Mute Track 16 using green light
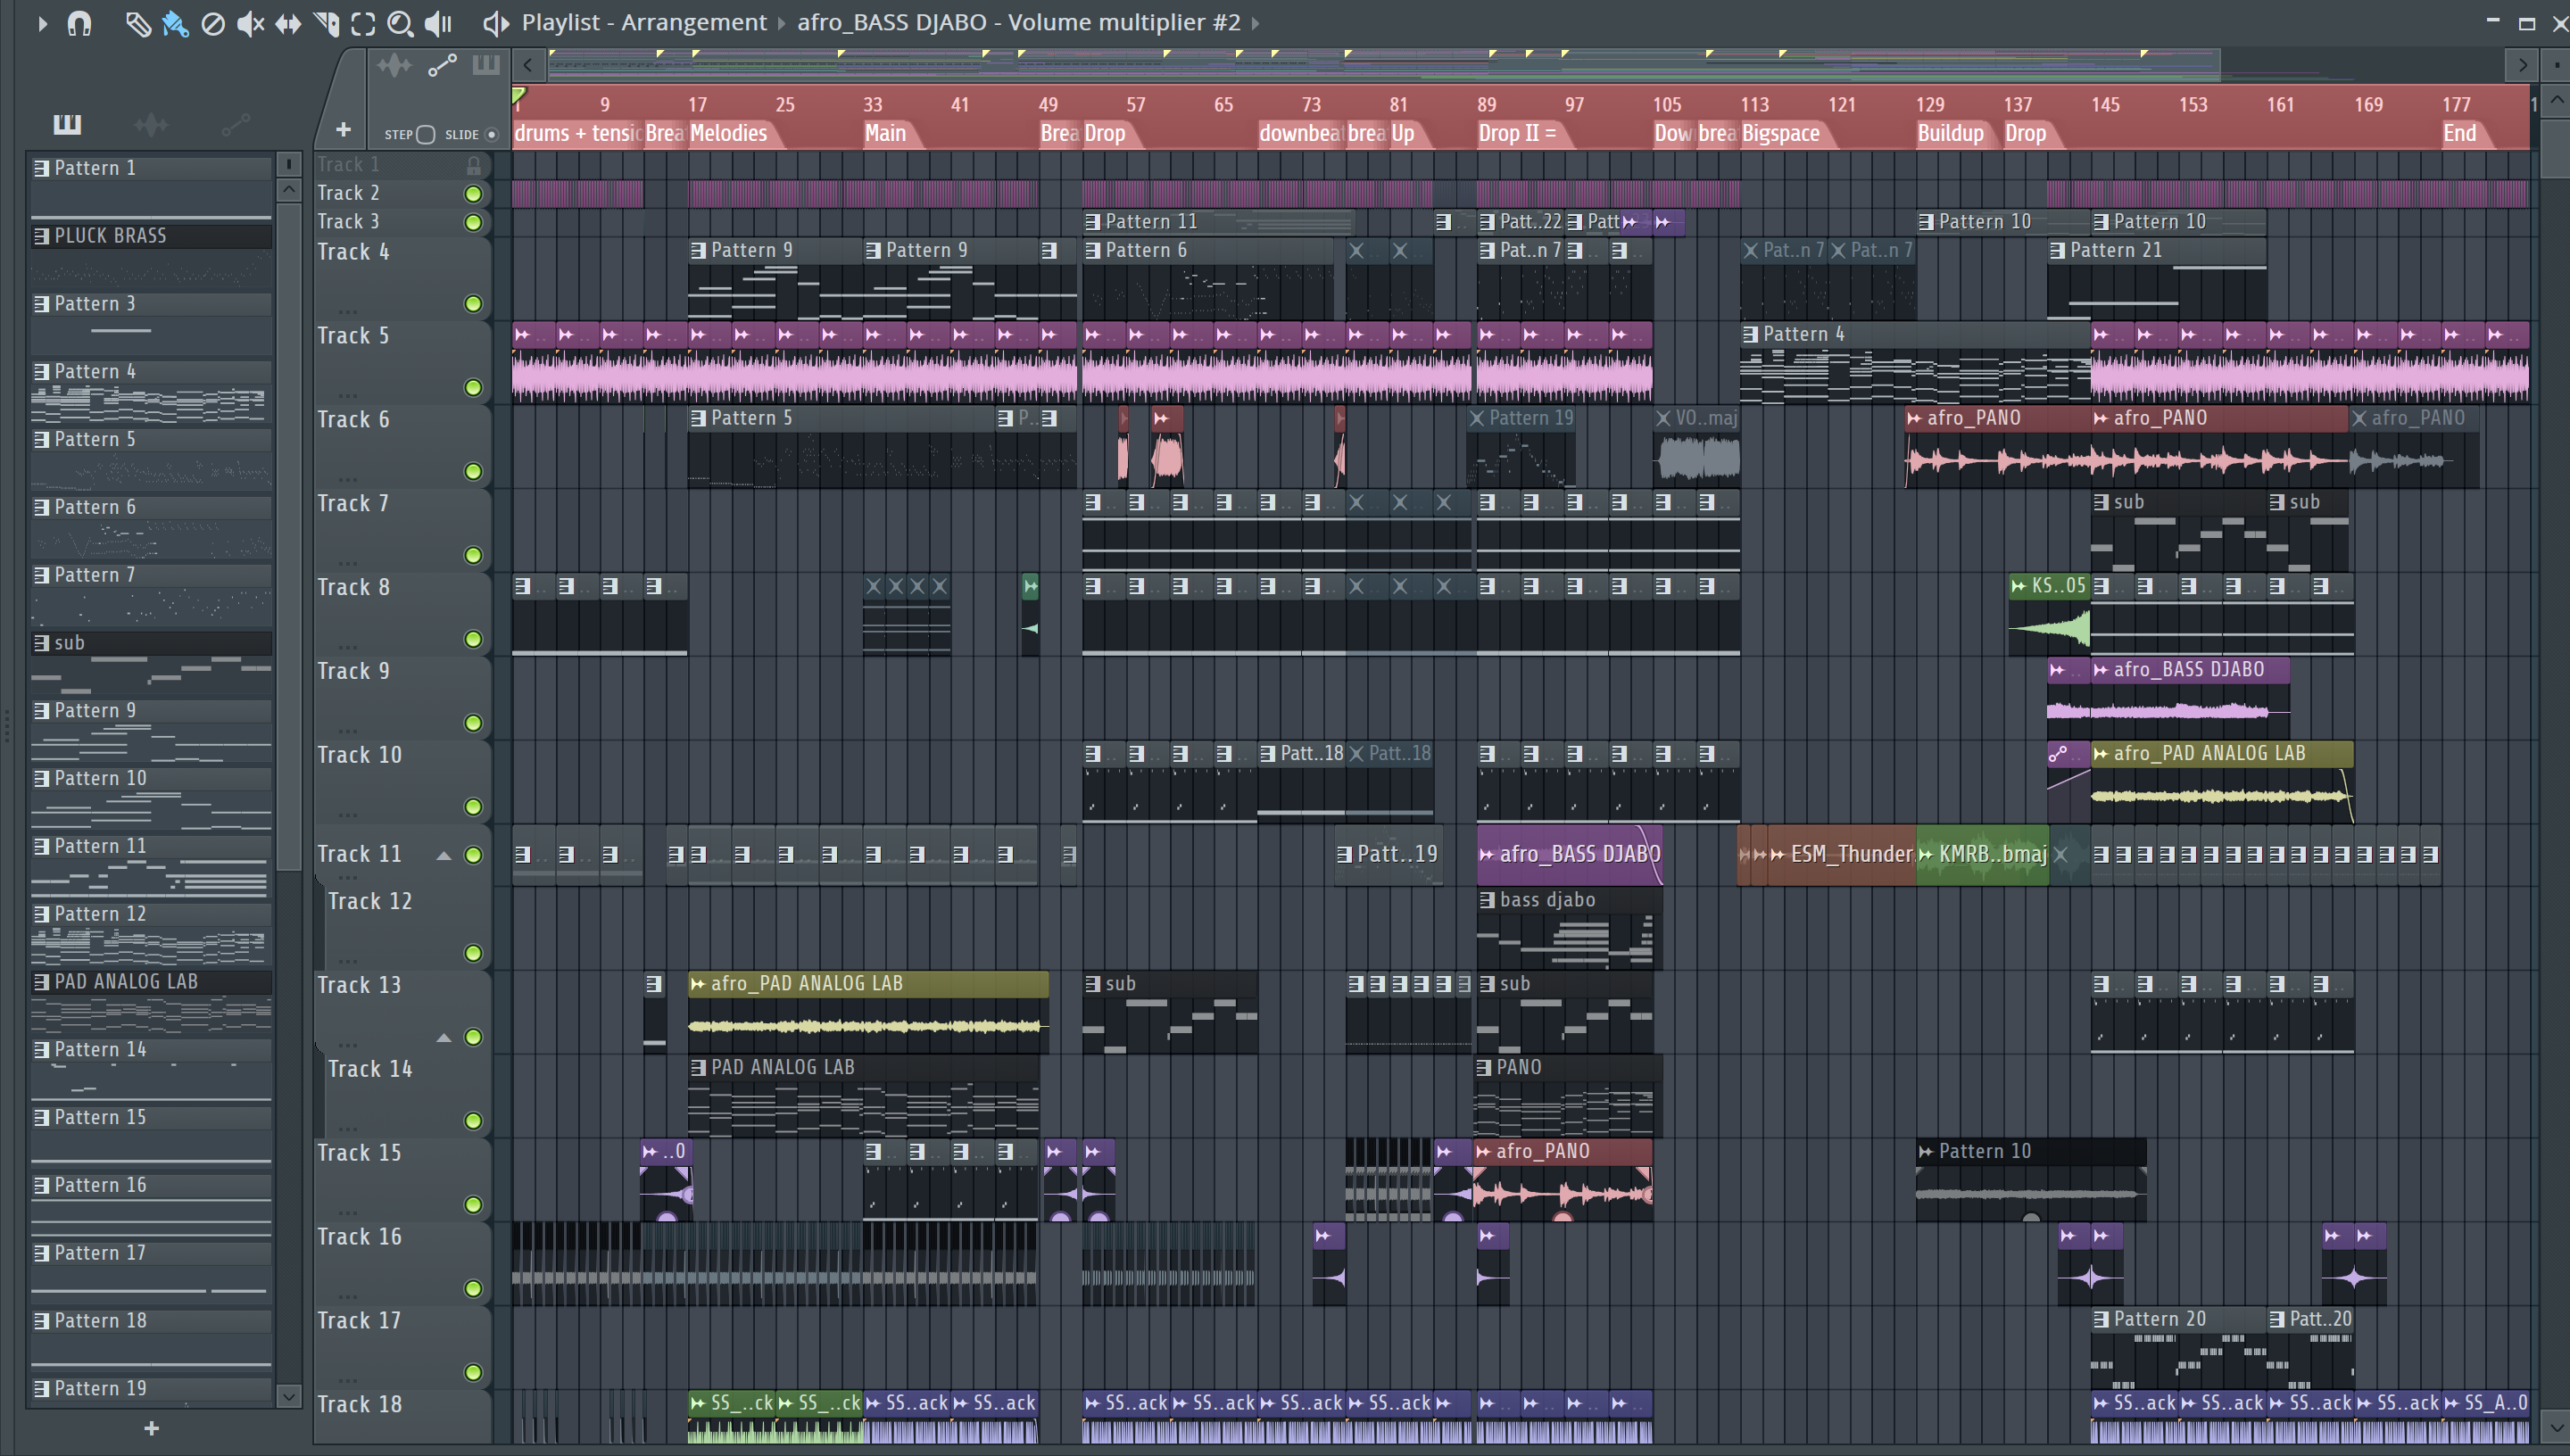 pos(473,1289)
